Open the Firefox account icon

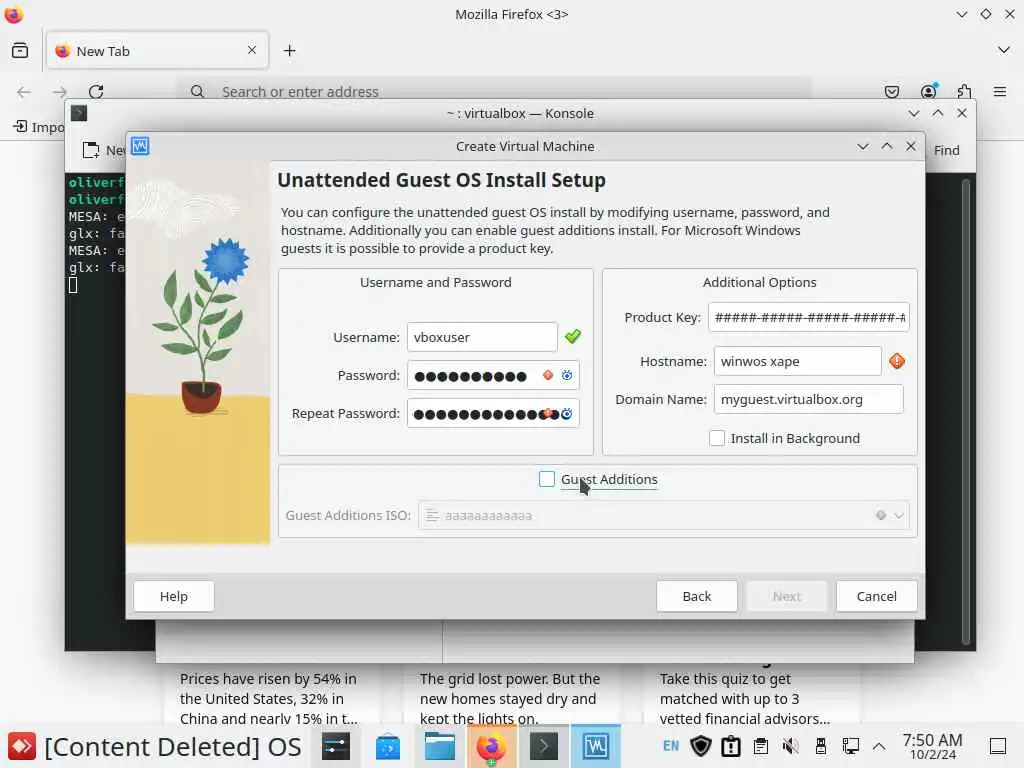pyautogui.click(x=929, y=91)
